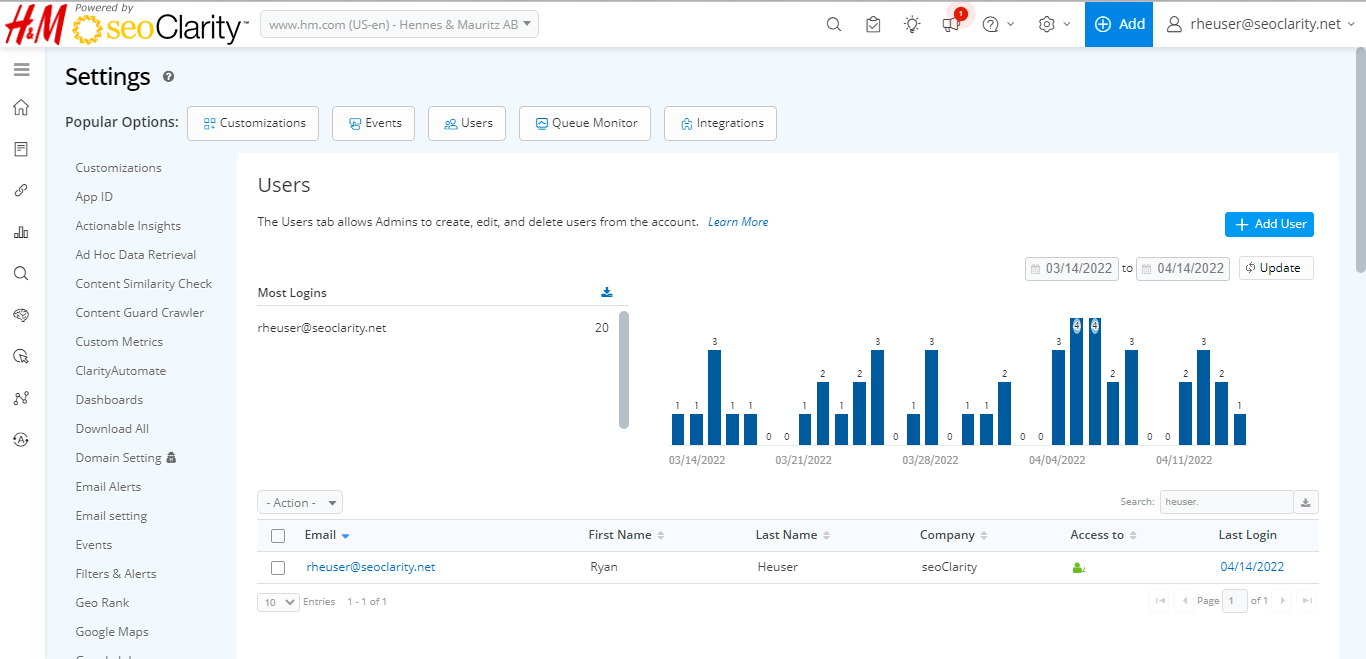
Task: Click the green access user icon
Action: click(x=1078, y=568)
